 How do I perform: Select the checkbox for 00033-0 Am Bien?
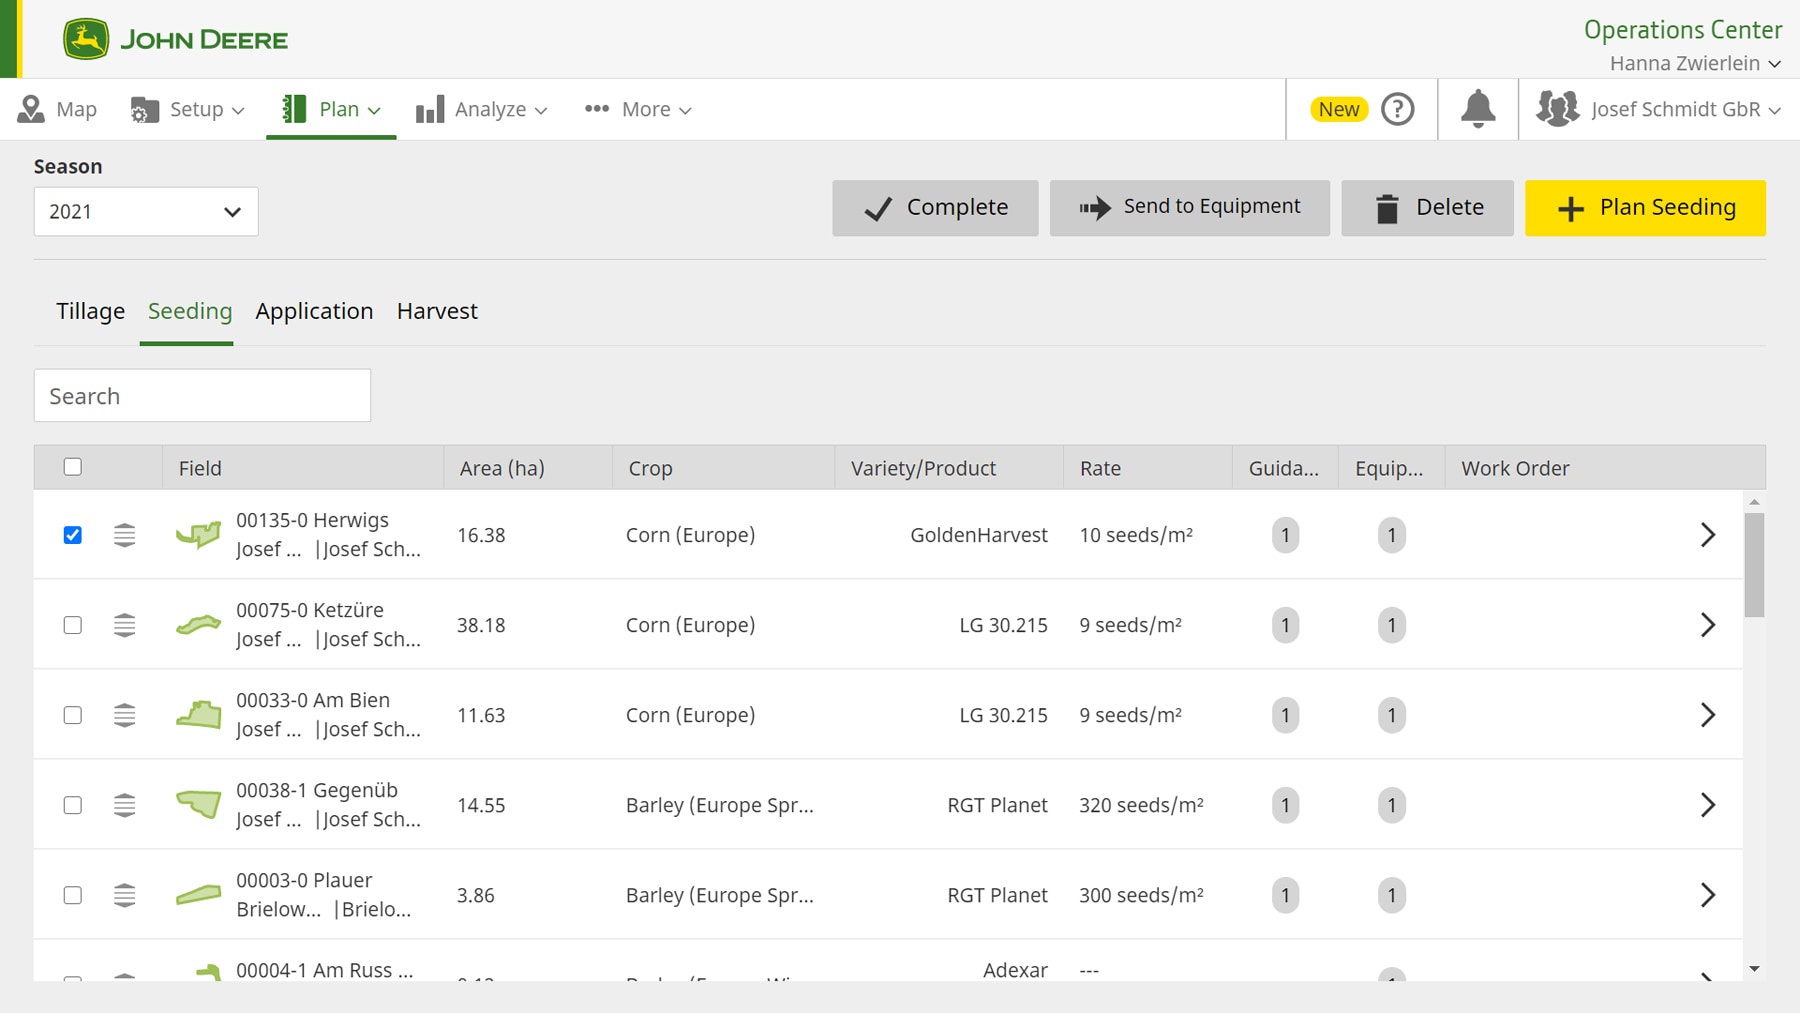click(73, 714)
